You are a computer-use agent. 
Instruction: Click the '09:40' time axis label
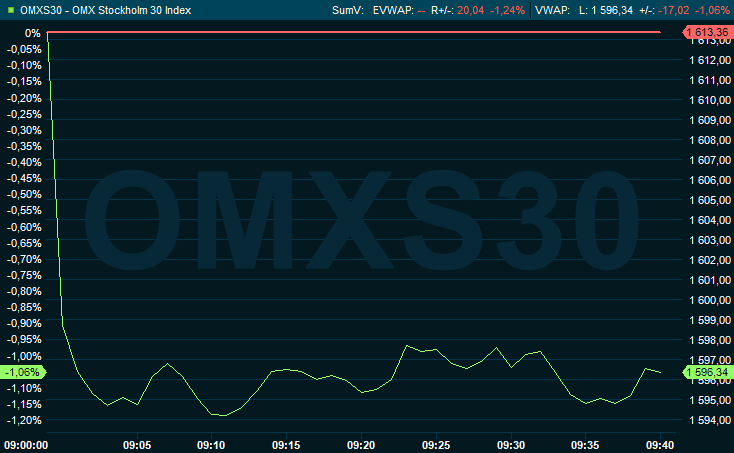[x=660, y=445]
